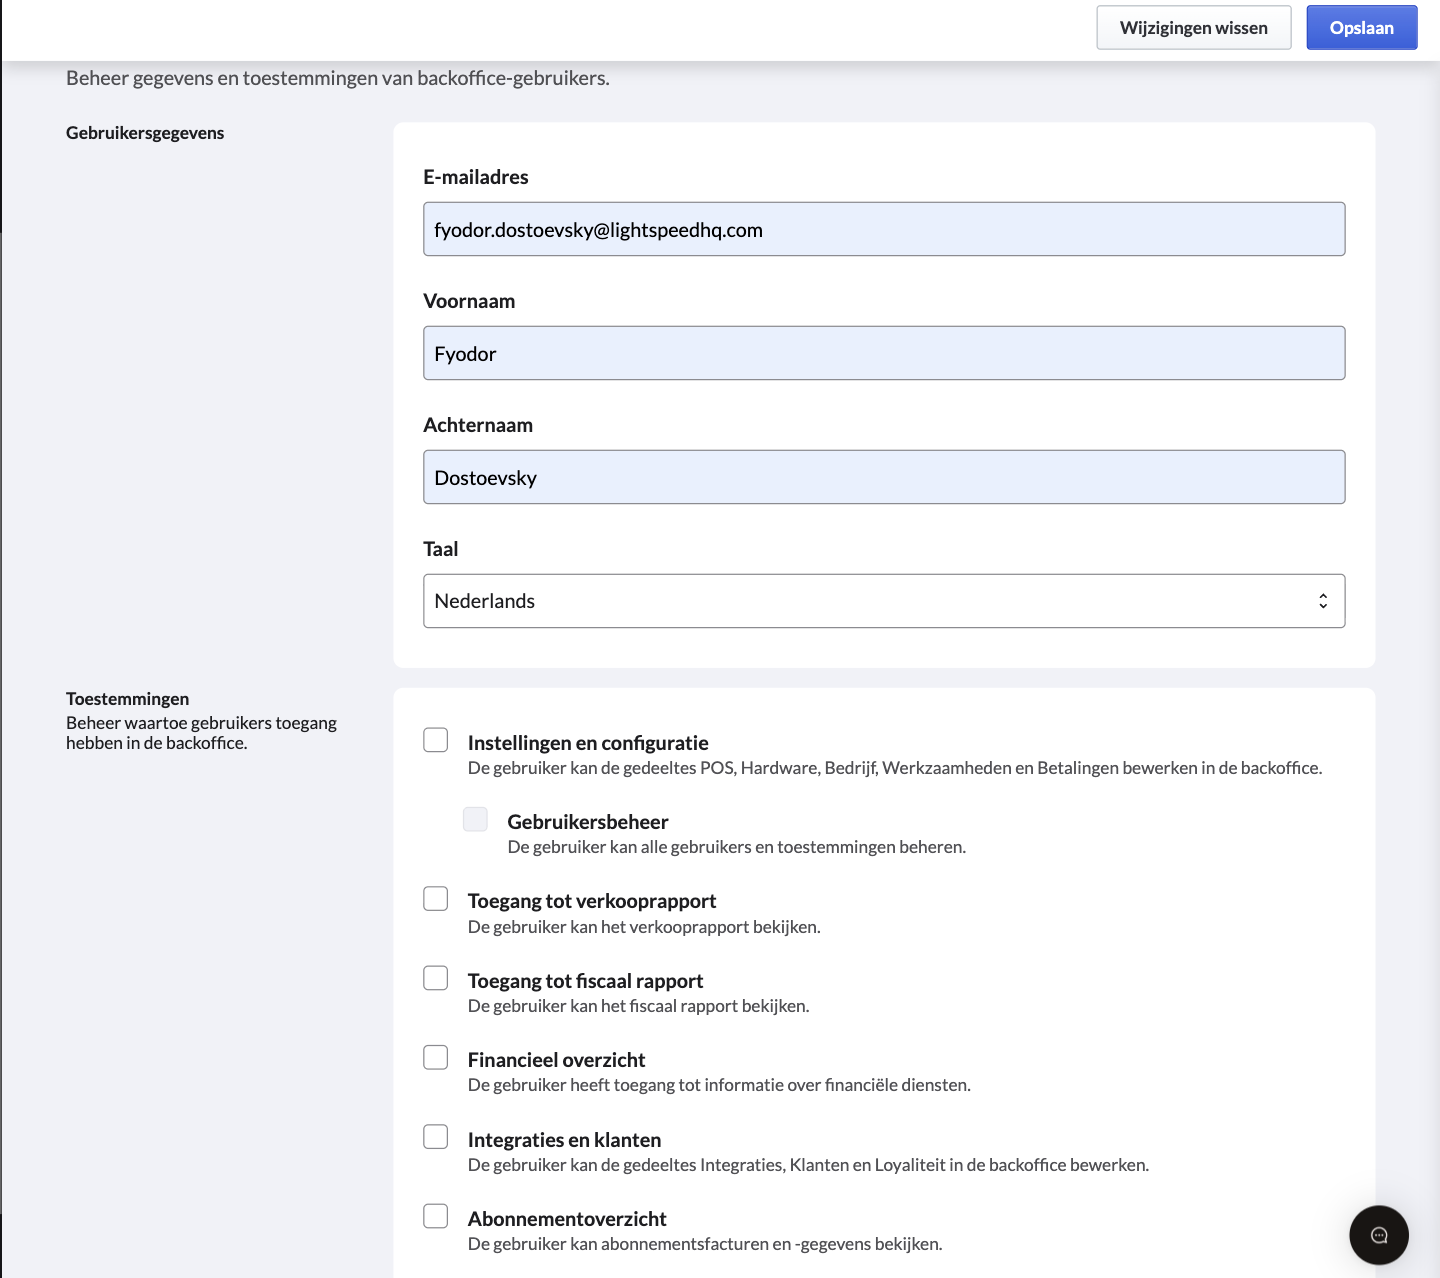Click the Gebruikersgegevens section heading

pos(145,133)
